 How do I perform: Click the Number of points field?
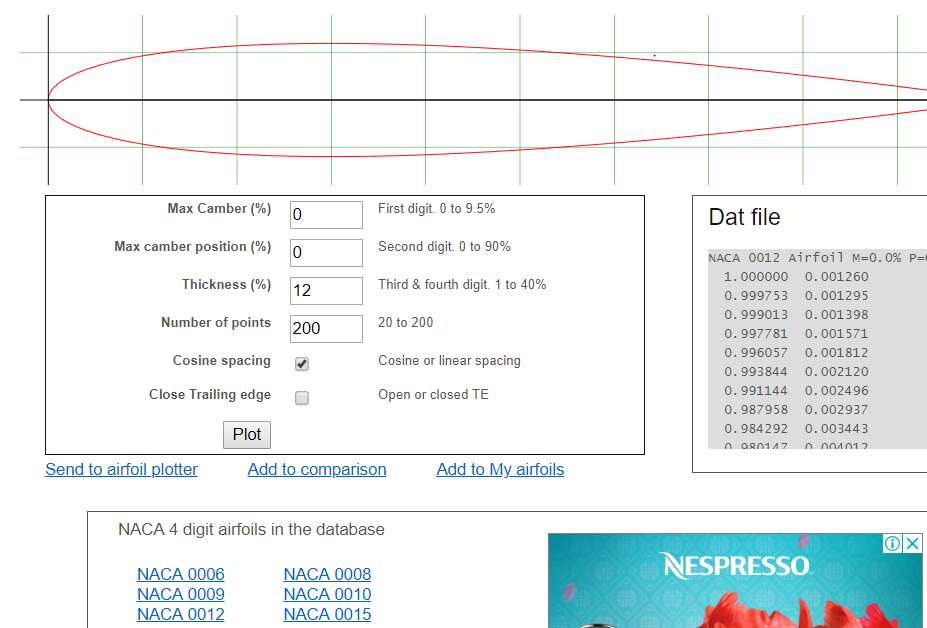pos(325,328)
